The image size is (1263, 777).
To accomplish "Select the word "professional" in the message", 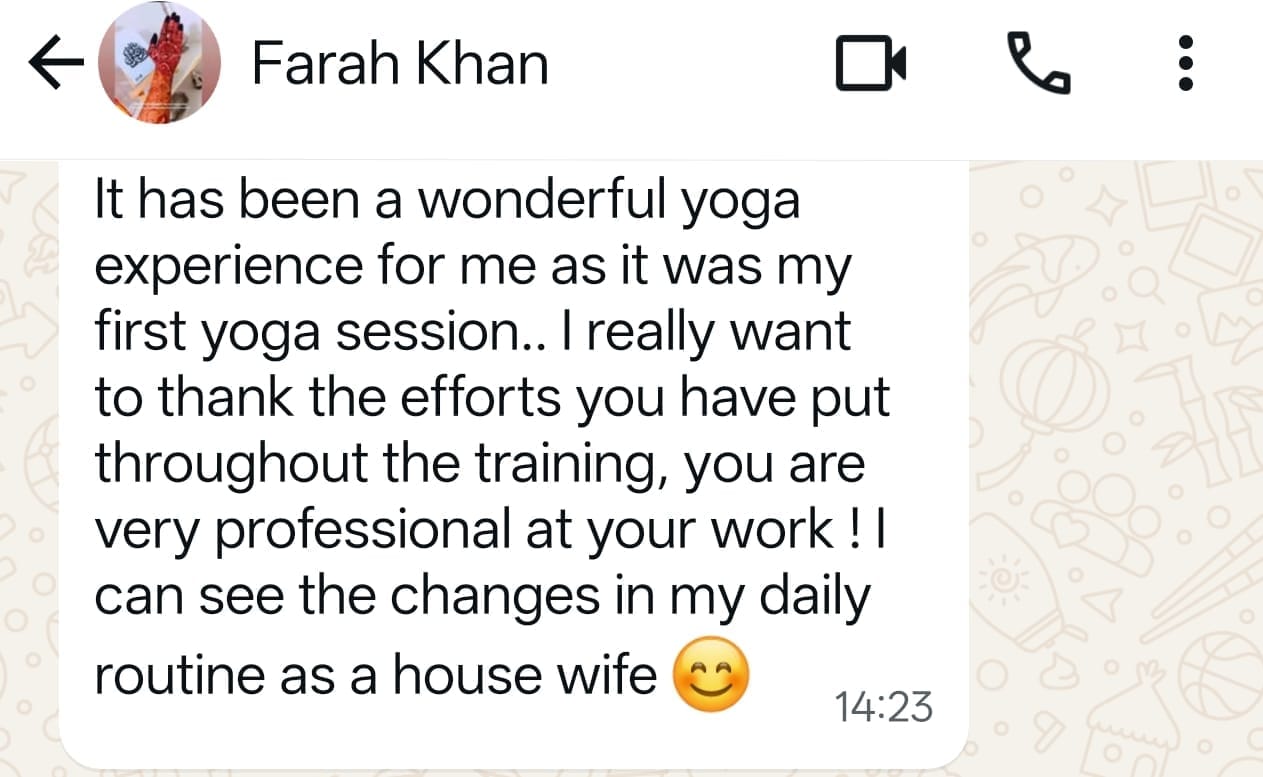I will coord(364,530).
